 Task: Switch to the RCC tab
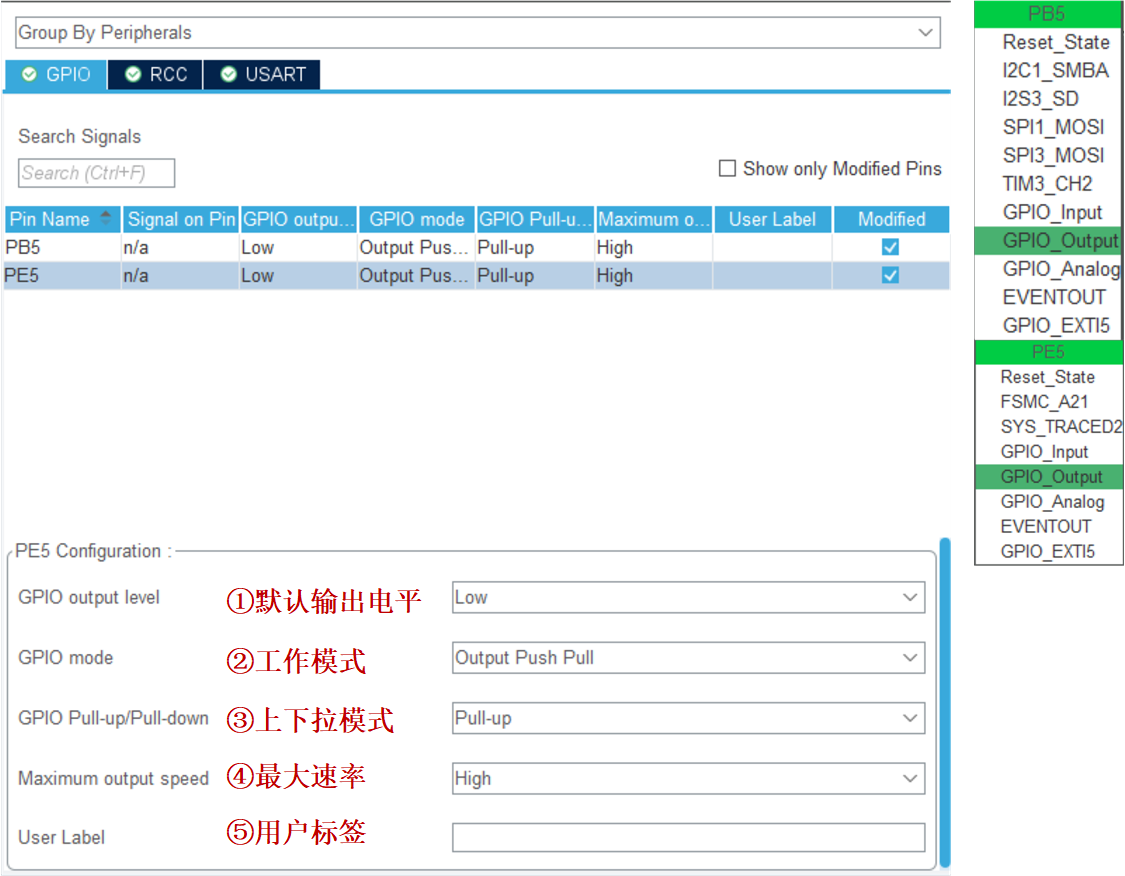click(155, 75)
